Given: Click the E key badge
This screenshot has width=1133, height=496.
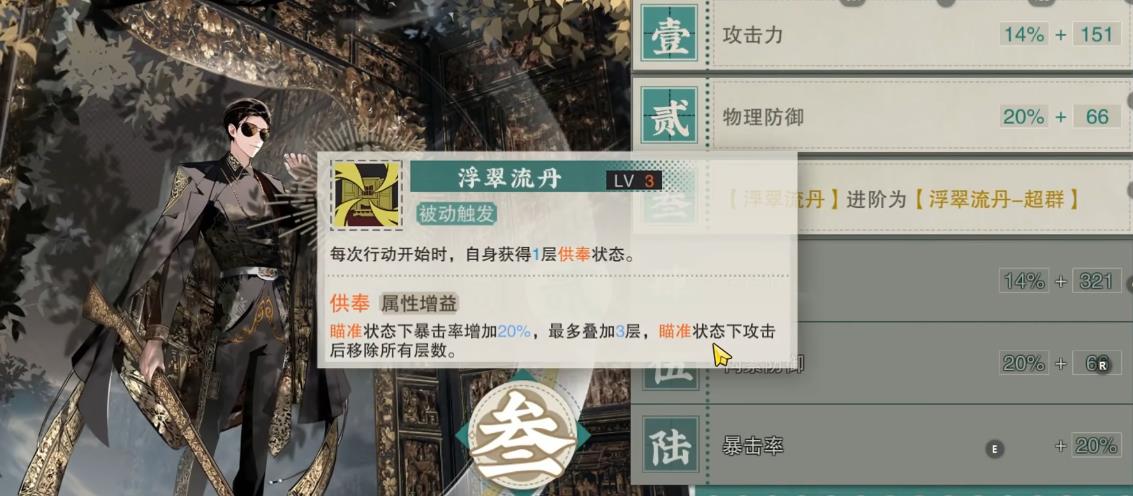Looking at the screenshot, I should point(994,449).
